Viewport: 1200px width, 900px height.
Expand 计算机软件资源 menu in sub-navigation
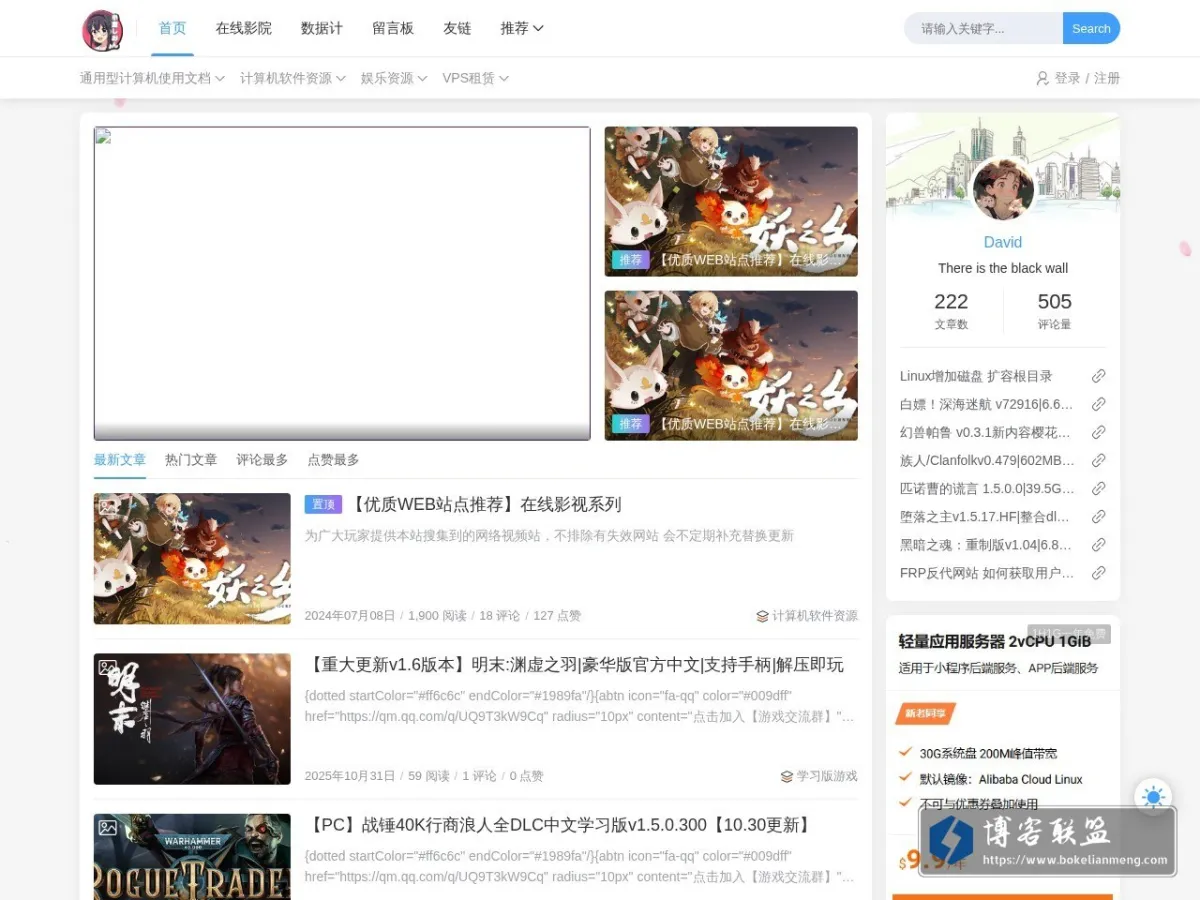click(293, 78)
